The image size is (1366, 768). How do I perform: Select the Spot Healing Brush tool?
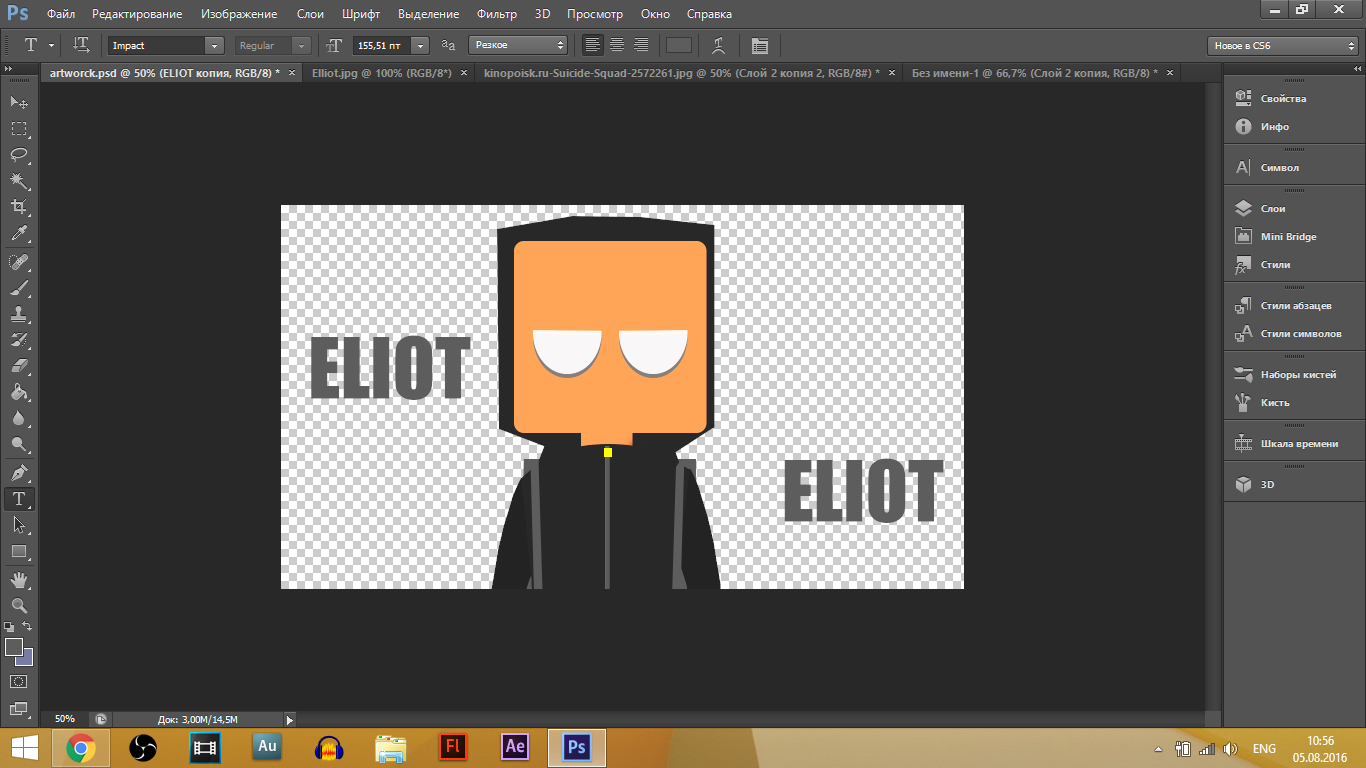coord(19,262)
